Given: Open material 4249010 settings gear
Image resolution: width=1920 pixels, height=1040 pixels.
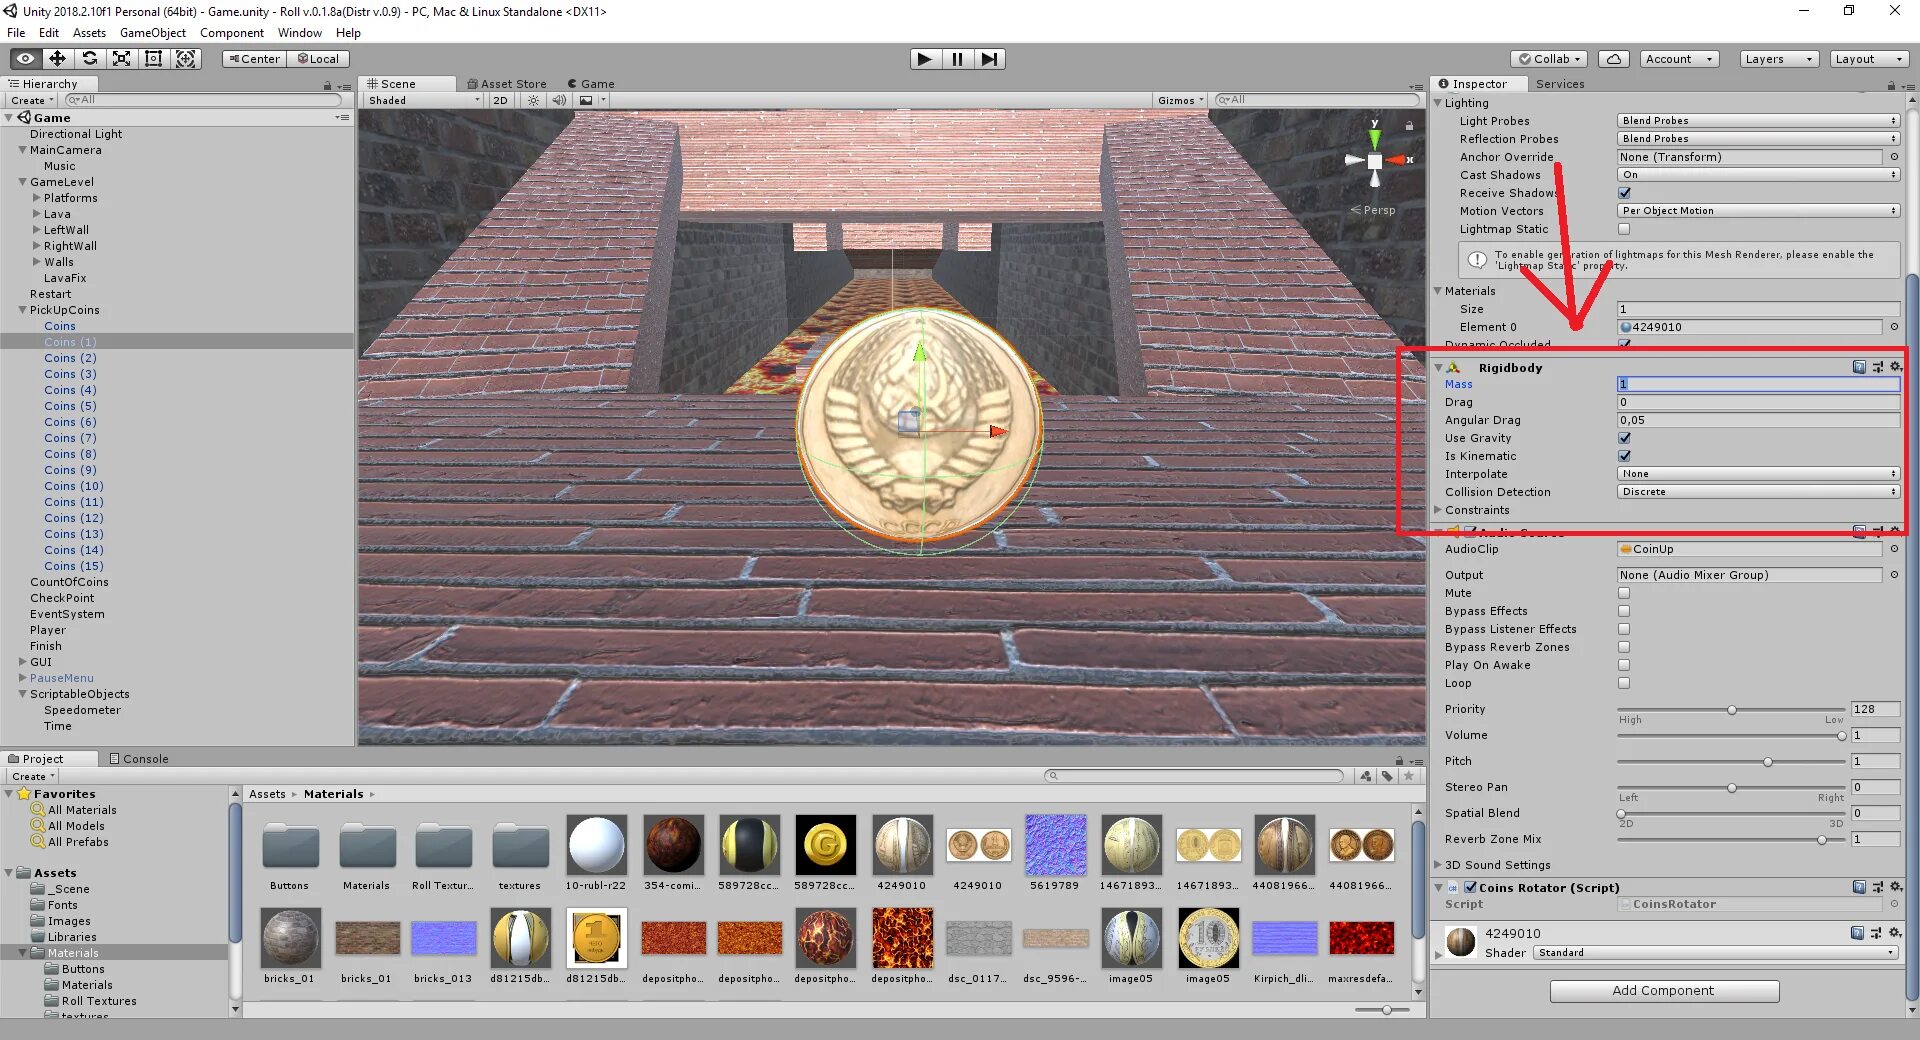Looking at the screenshot, I should coord(1893,933).
